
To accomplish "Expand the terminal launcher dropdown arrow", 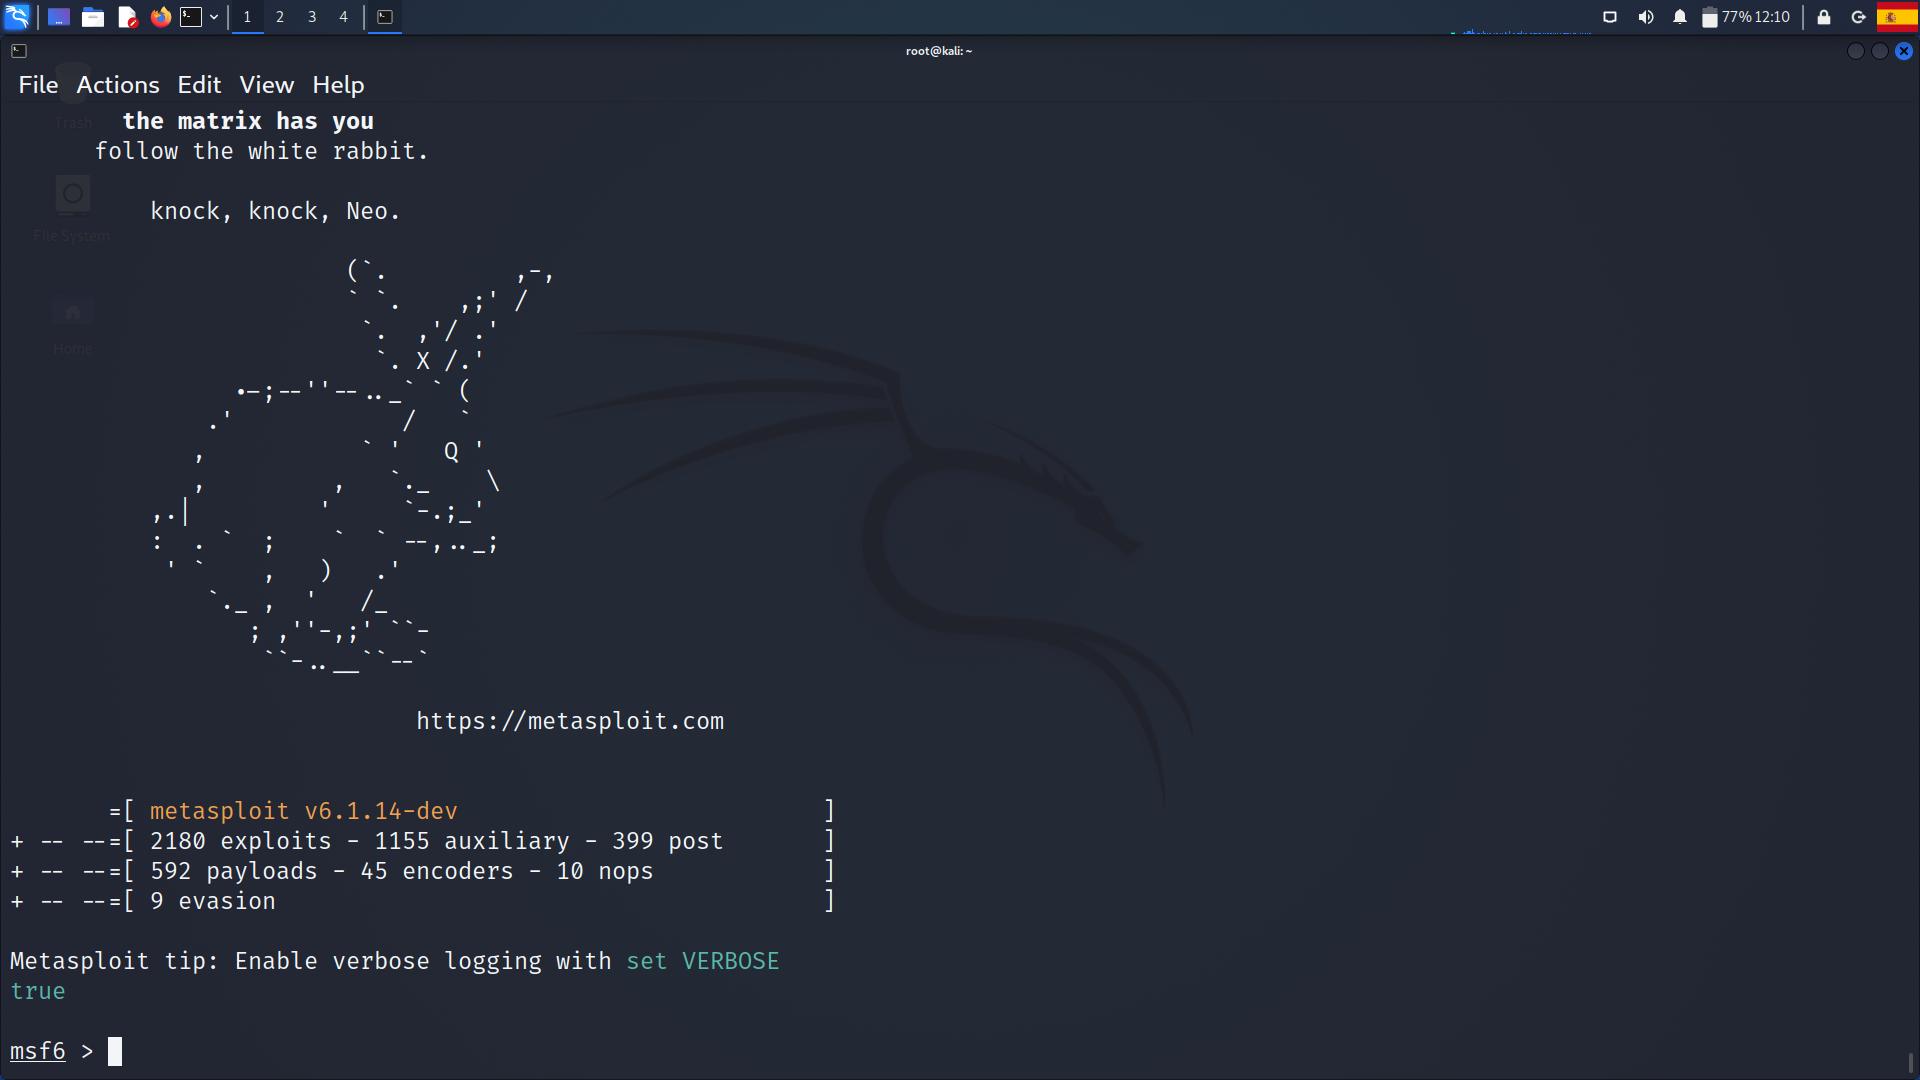I will point(214,17).
